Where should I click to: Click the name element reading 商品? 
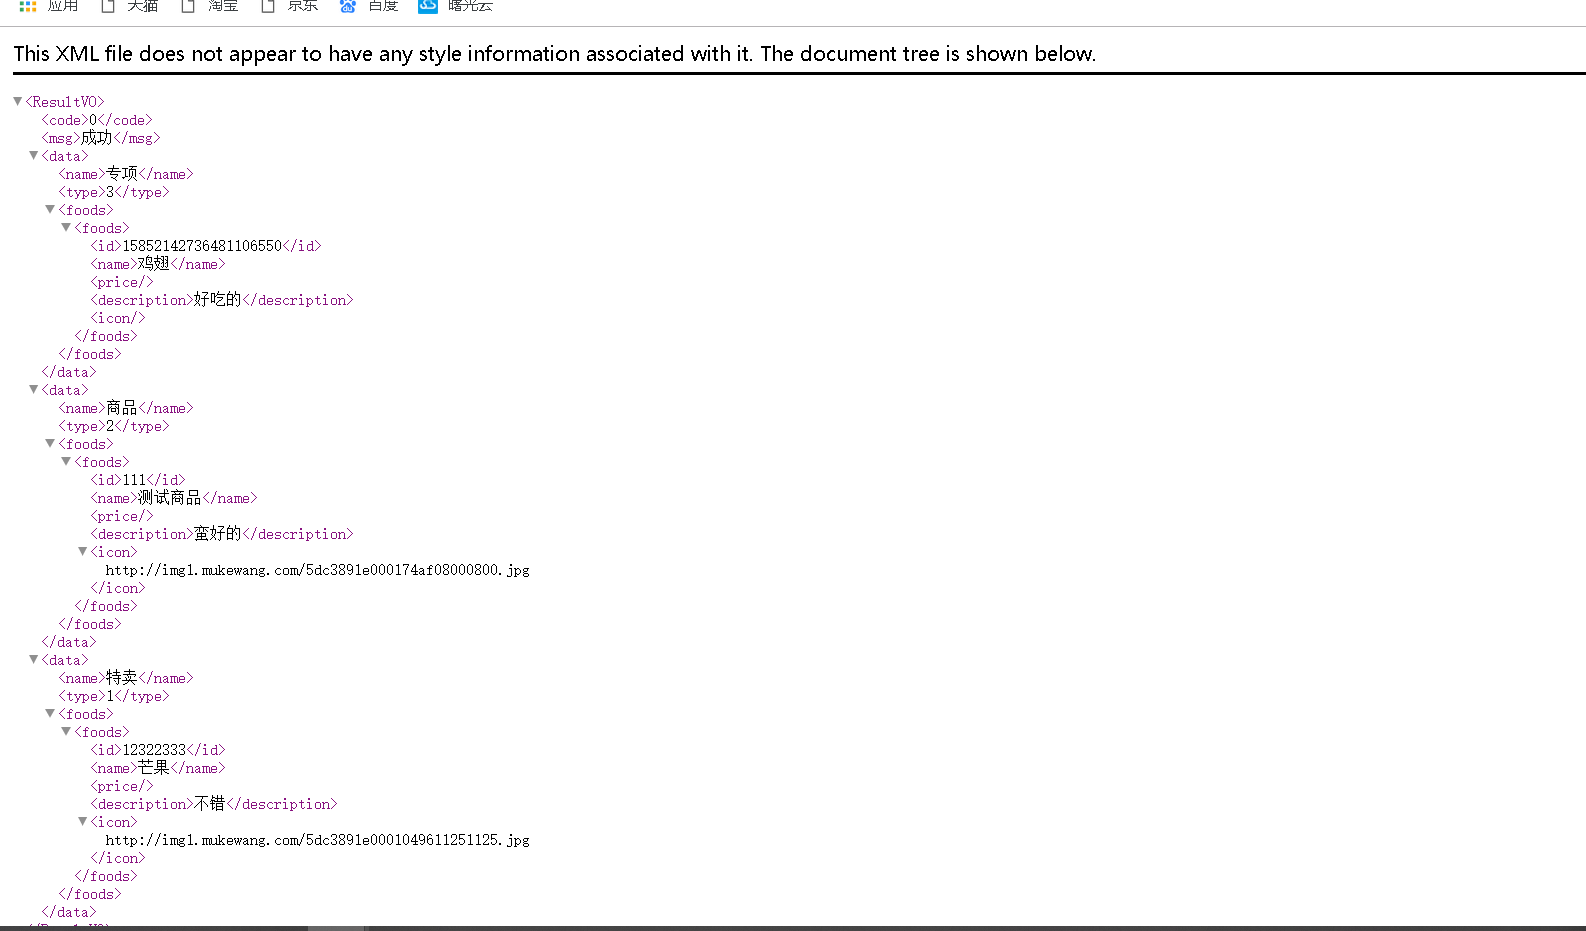tap(126, 408)
